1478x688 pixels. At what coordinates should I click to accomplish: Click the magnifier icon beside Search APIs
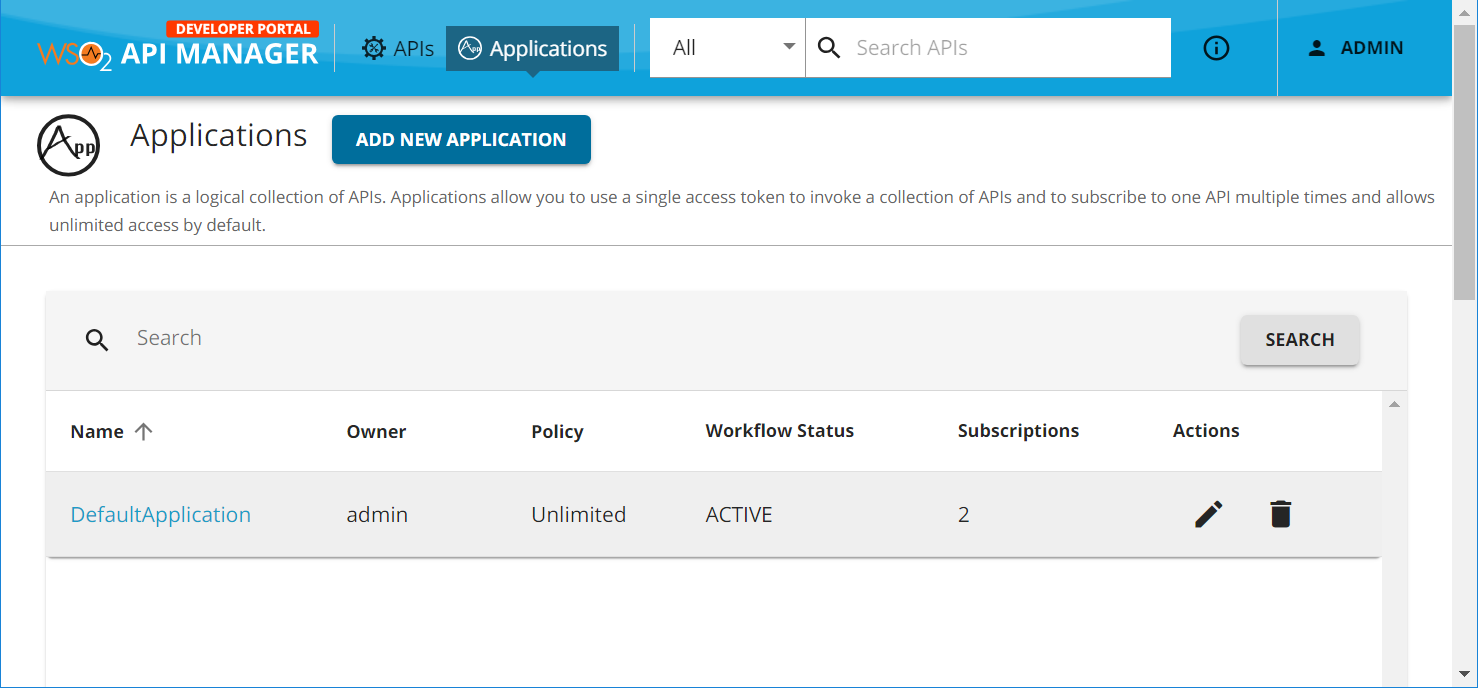[829, 48]
